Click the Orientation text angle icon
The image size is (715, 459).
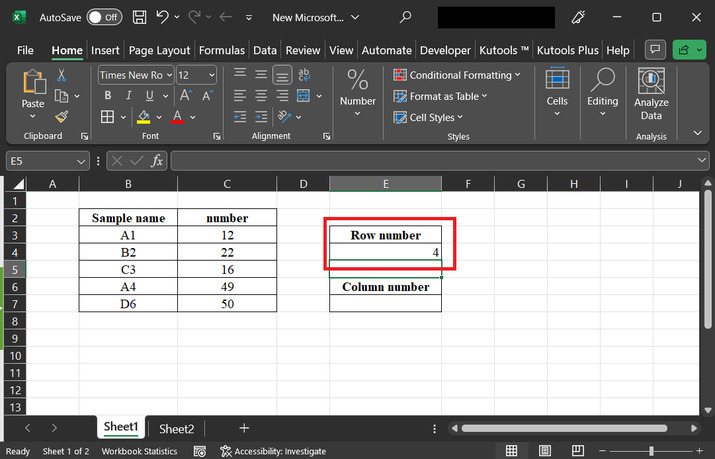[x=285, y=117]
